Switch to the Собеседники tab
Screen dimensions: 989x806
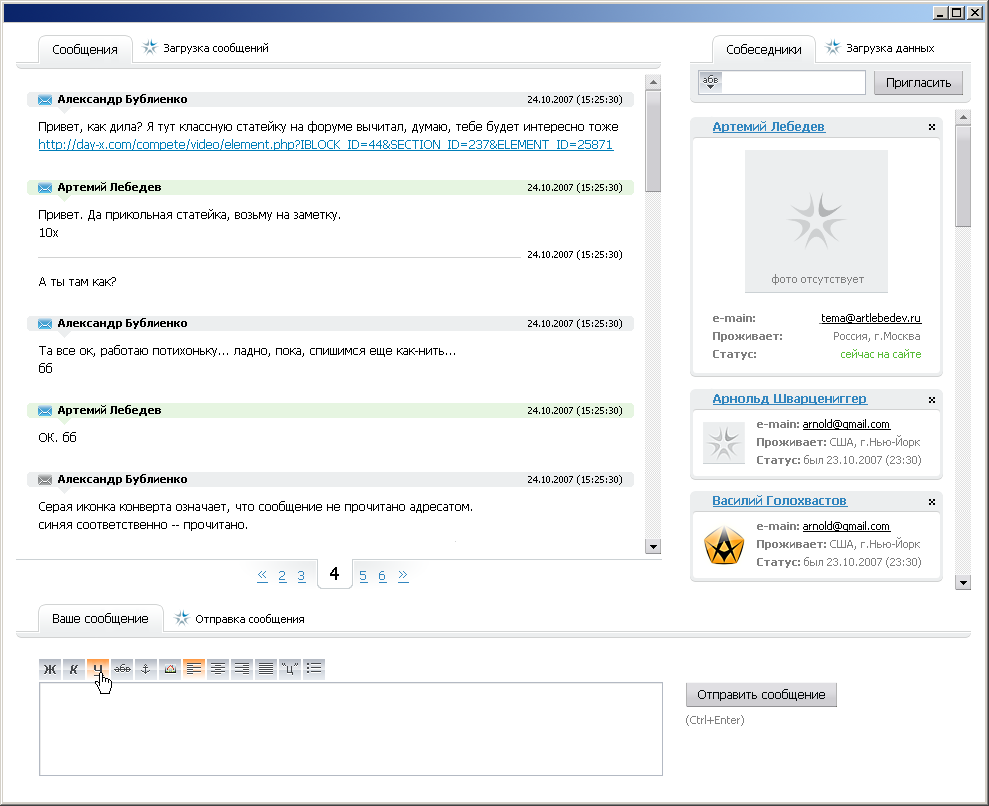pos(764,49)
